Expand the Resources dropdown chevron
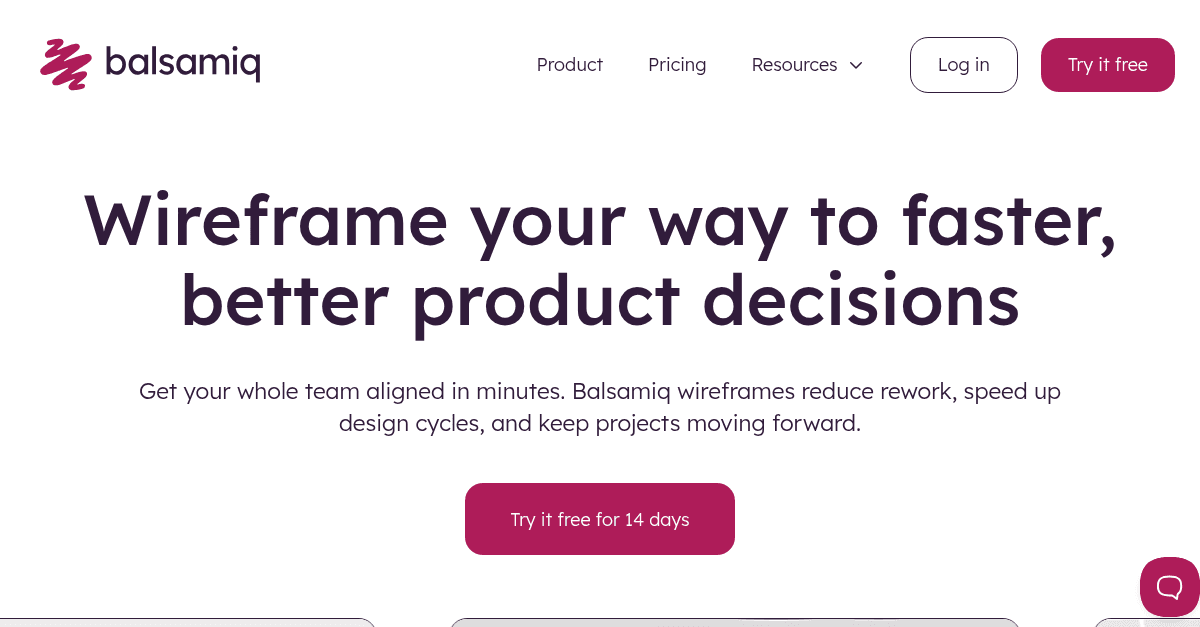 point(856,65)
